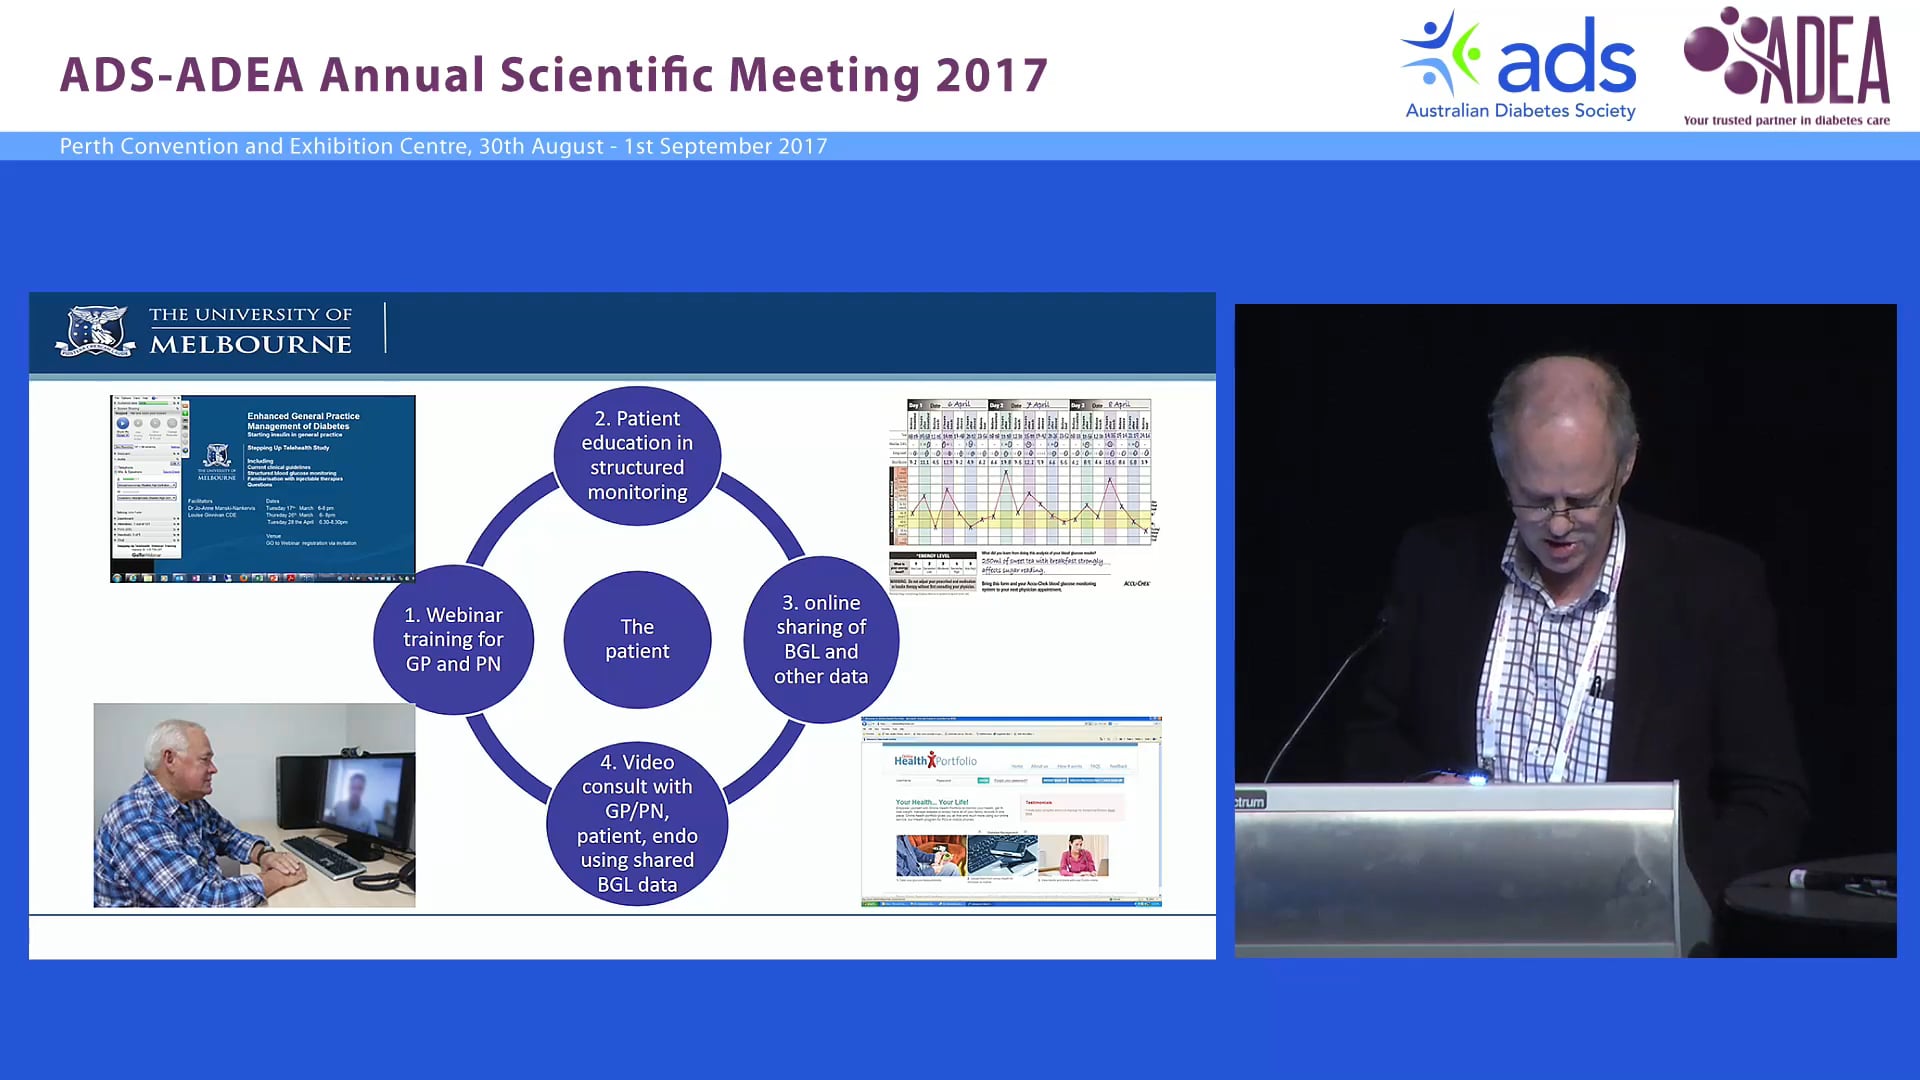Select the About us tab on Health Portfolio

pos(1039,766)
